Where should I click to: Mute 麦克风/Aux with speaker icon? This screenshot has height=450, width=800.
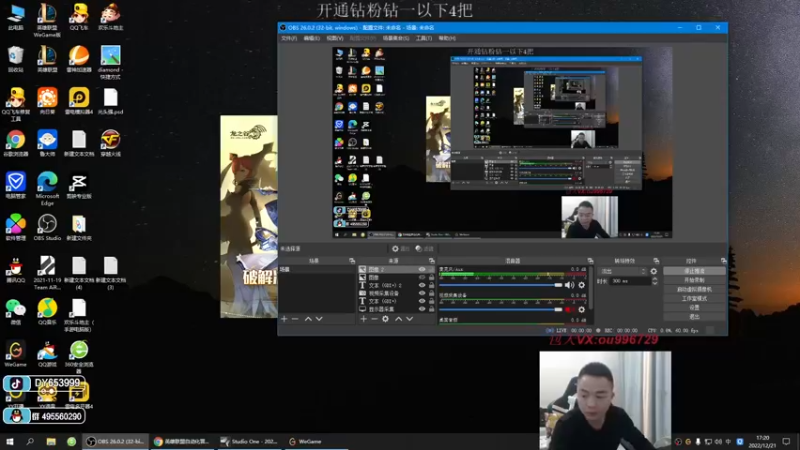tap(569, 285)
